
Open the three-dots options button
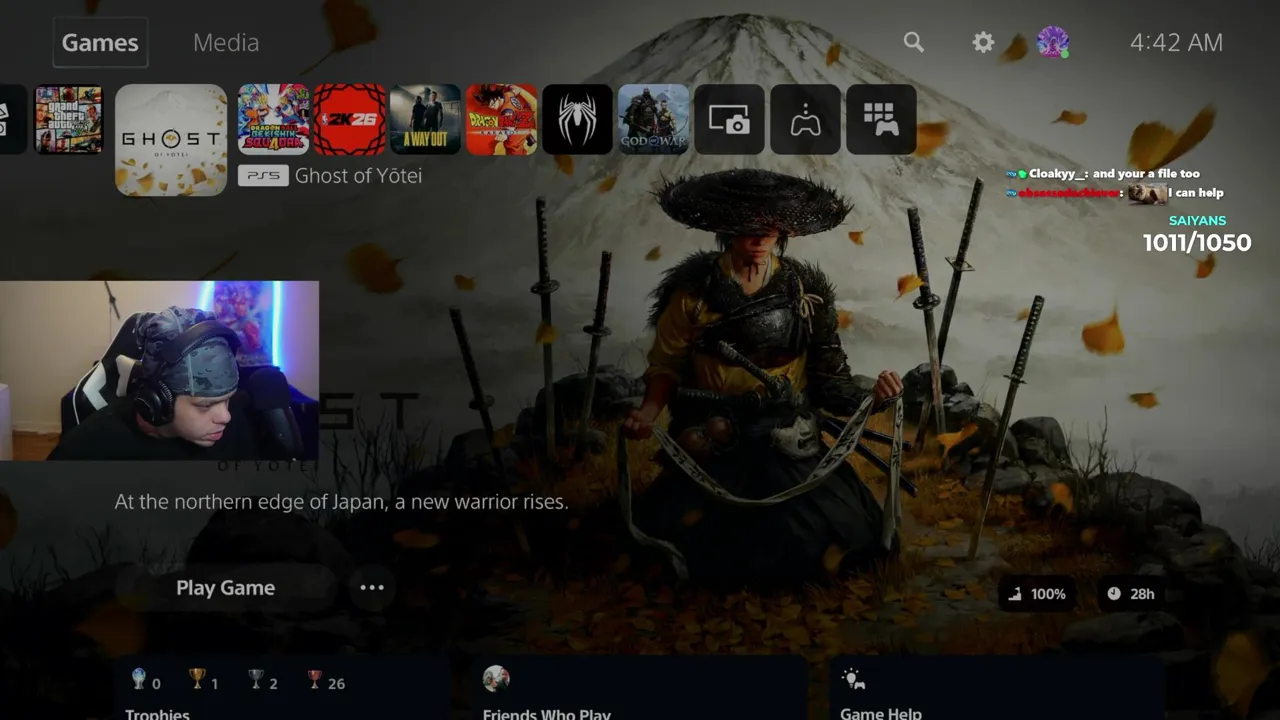372,588
